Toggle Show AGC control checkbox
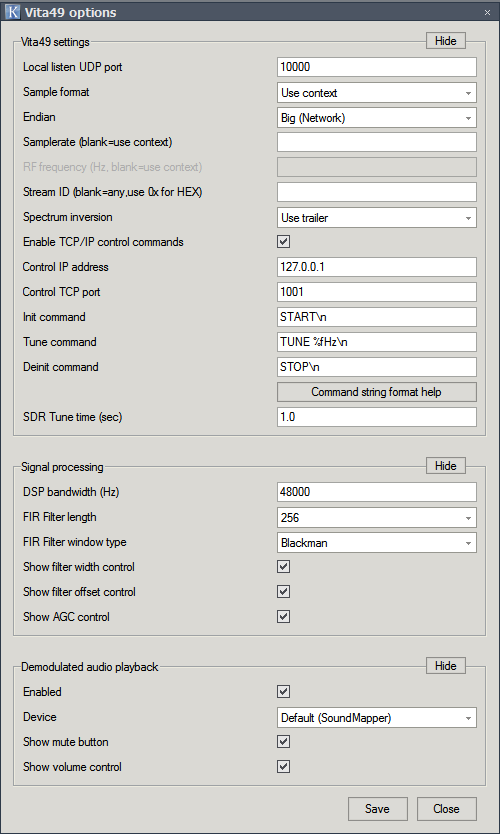 point(284,616)
